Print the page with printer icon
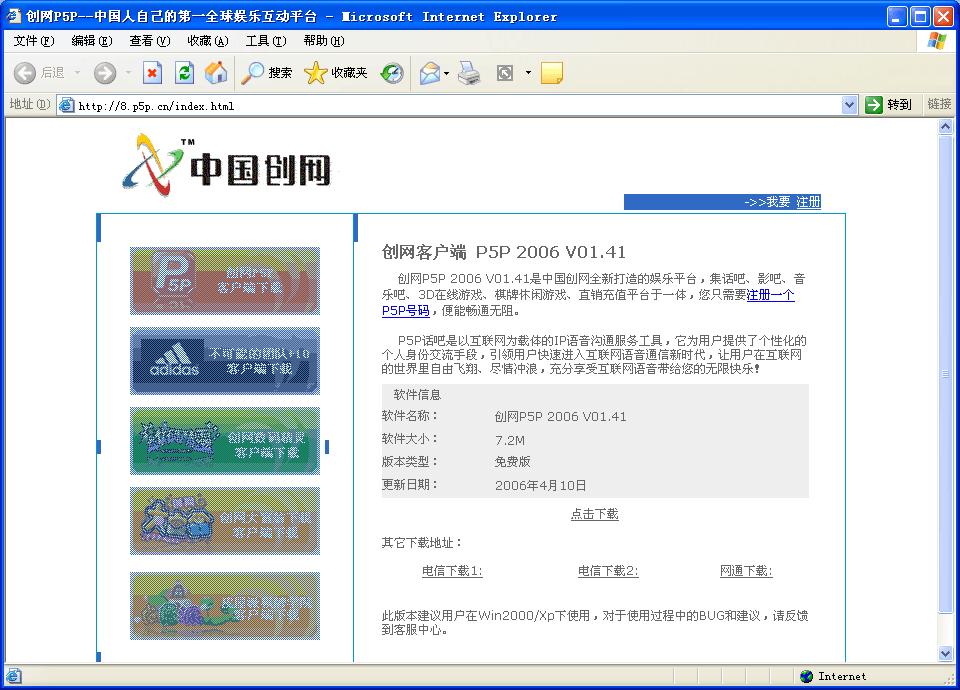Image resolution: width=960 pixels, height=690 pixels. (x=470, y=73)
